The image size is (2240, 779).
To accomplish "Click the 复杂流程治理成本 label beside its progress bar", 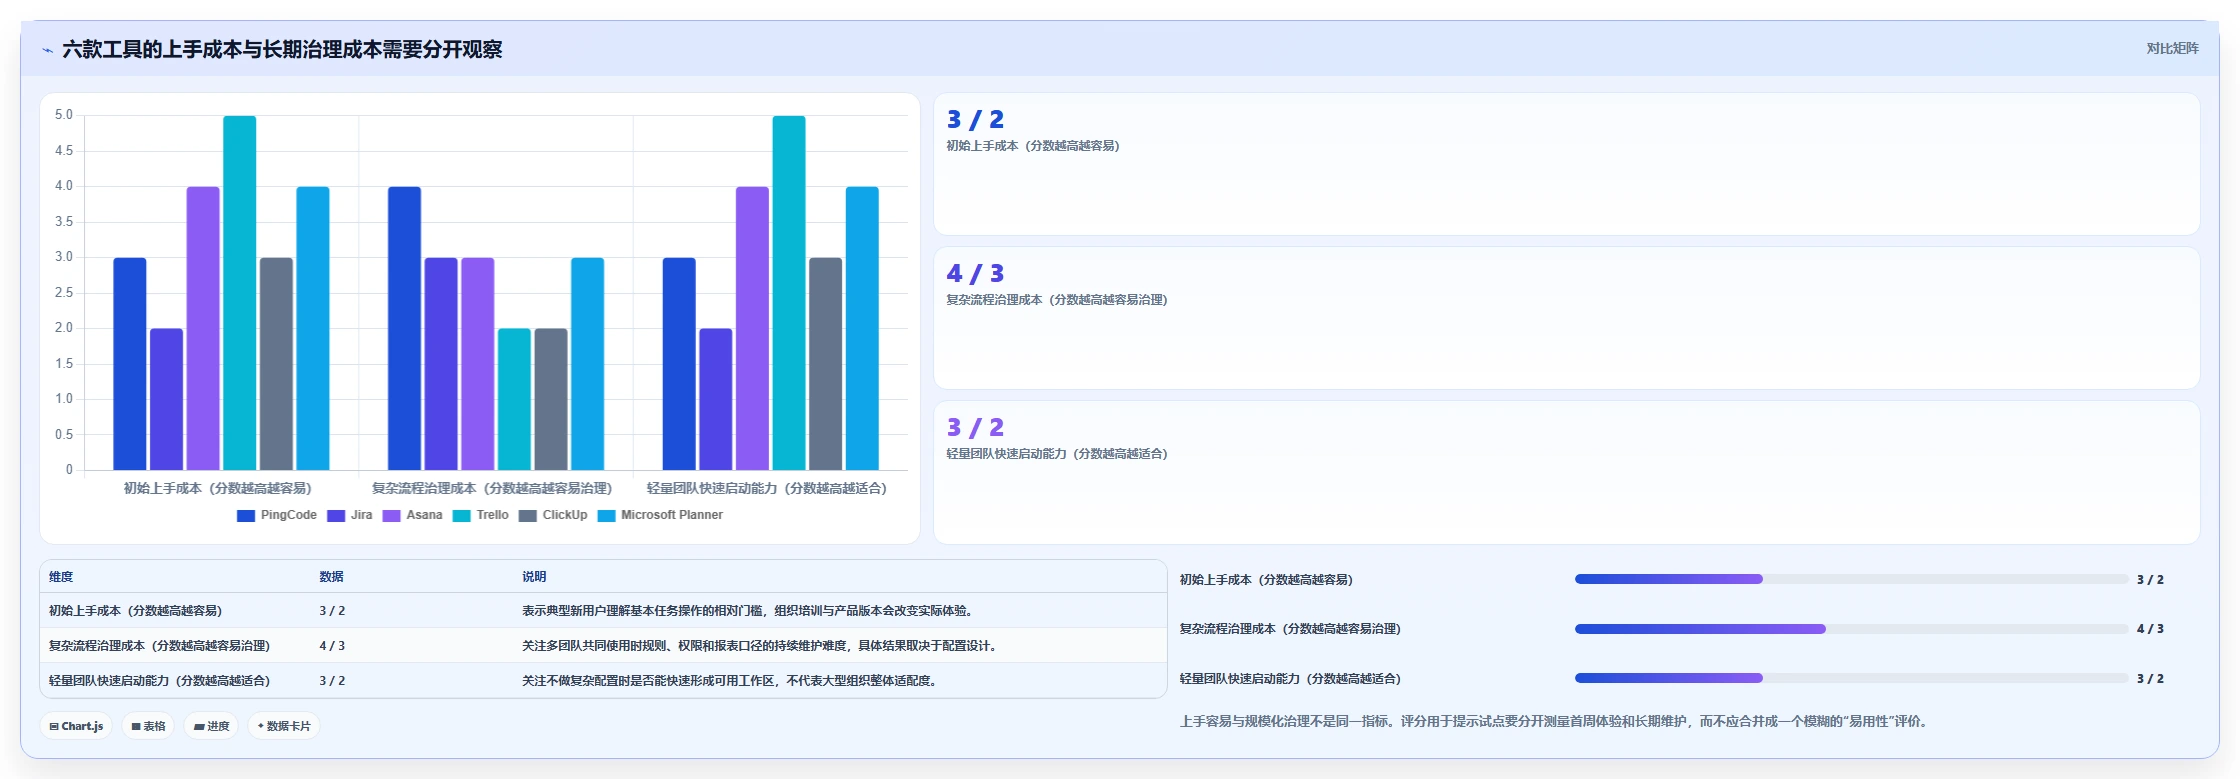I will pyautogui.click(x=1290, y=629).
